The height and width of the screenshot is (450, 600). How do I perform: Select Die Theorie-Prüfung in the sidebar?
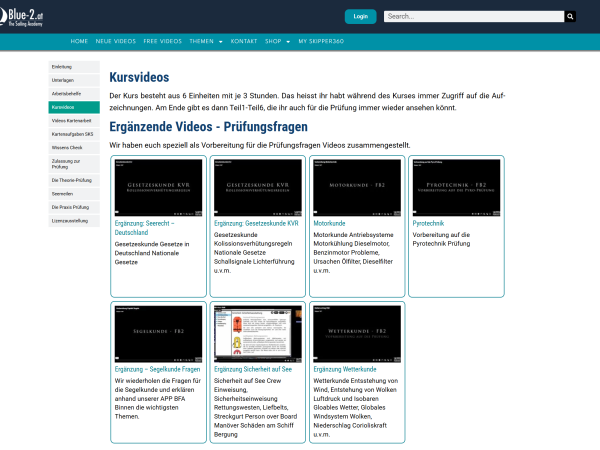click(74, 180)
